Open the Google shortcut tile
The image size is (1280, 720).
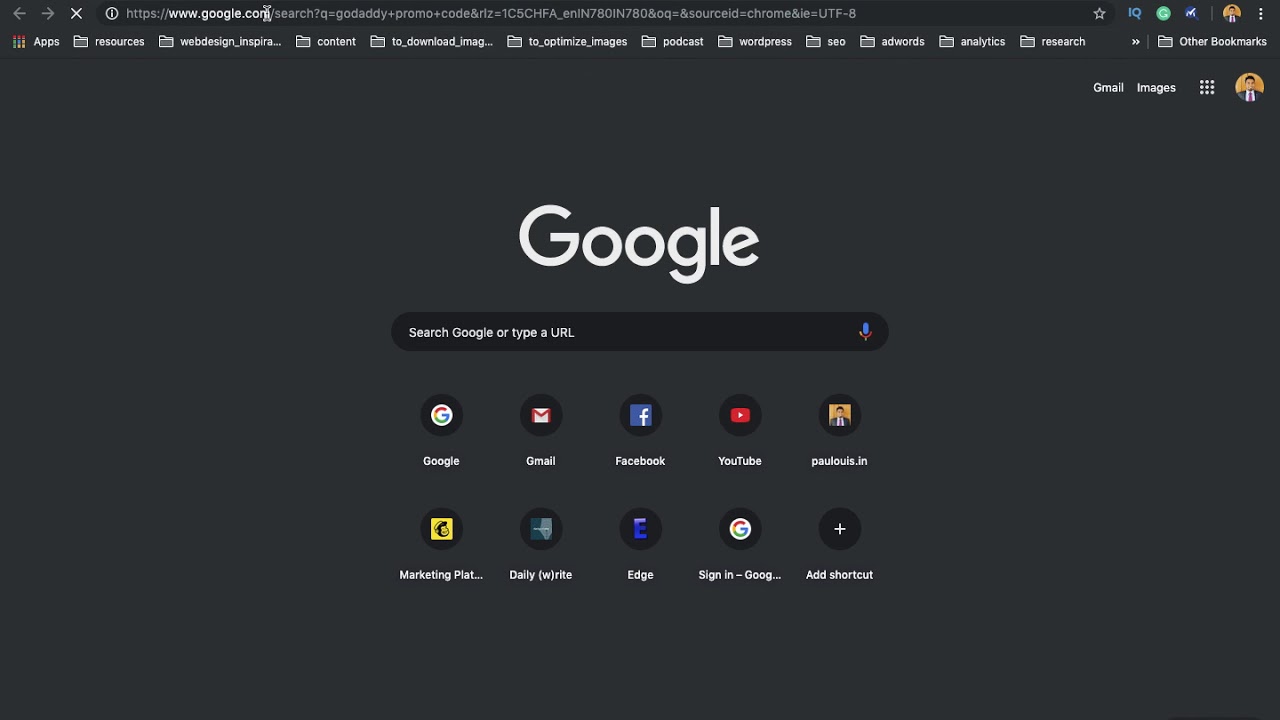[441, 433]
